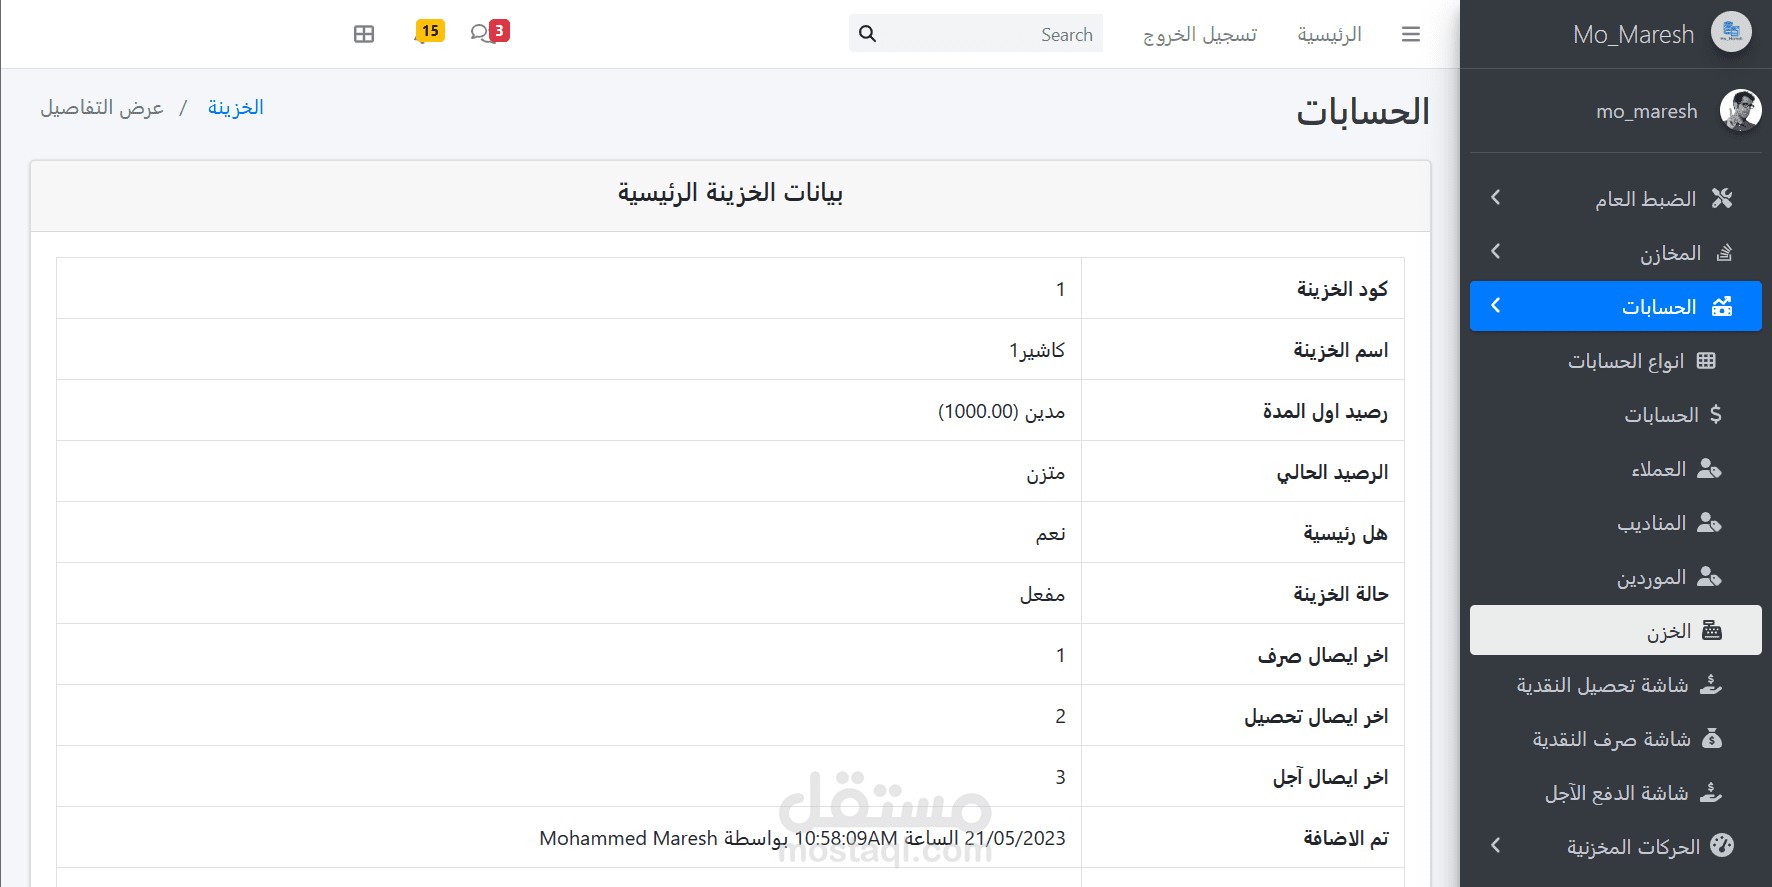The image size is (1772, 887).
Task: Click the انواع الحسابات table icon
Action: pos(1706,360)
